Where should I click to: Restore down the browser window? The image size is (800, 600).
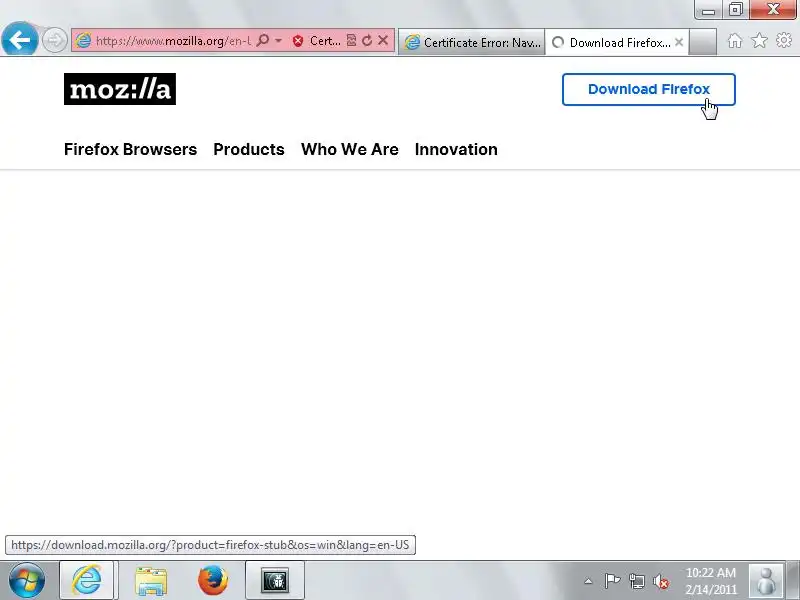click(735, 10)
